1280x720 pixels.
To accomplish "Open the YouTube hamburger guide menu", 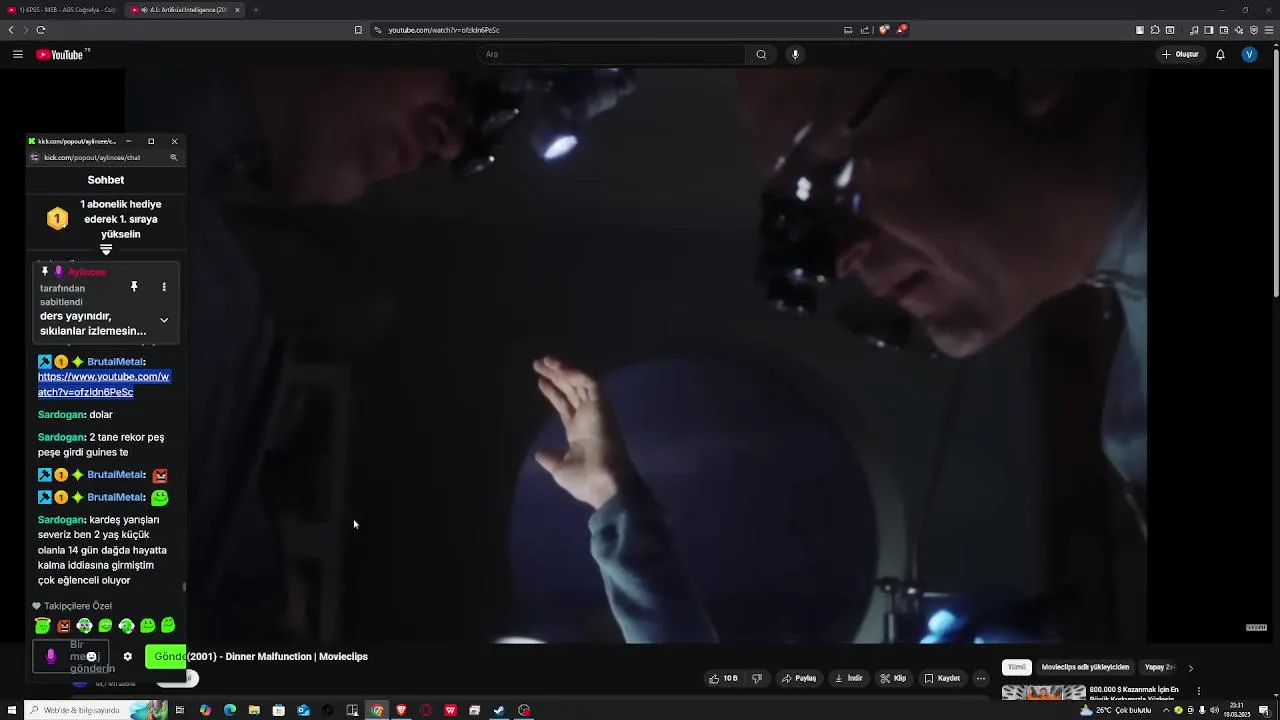I will [x=17, y=54].
